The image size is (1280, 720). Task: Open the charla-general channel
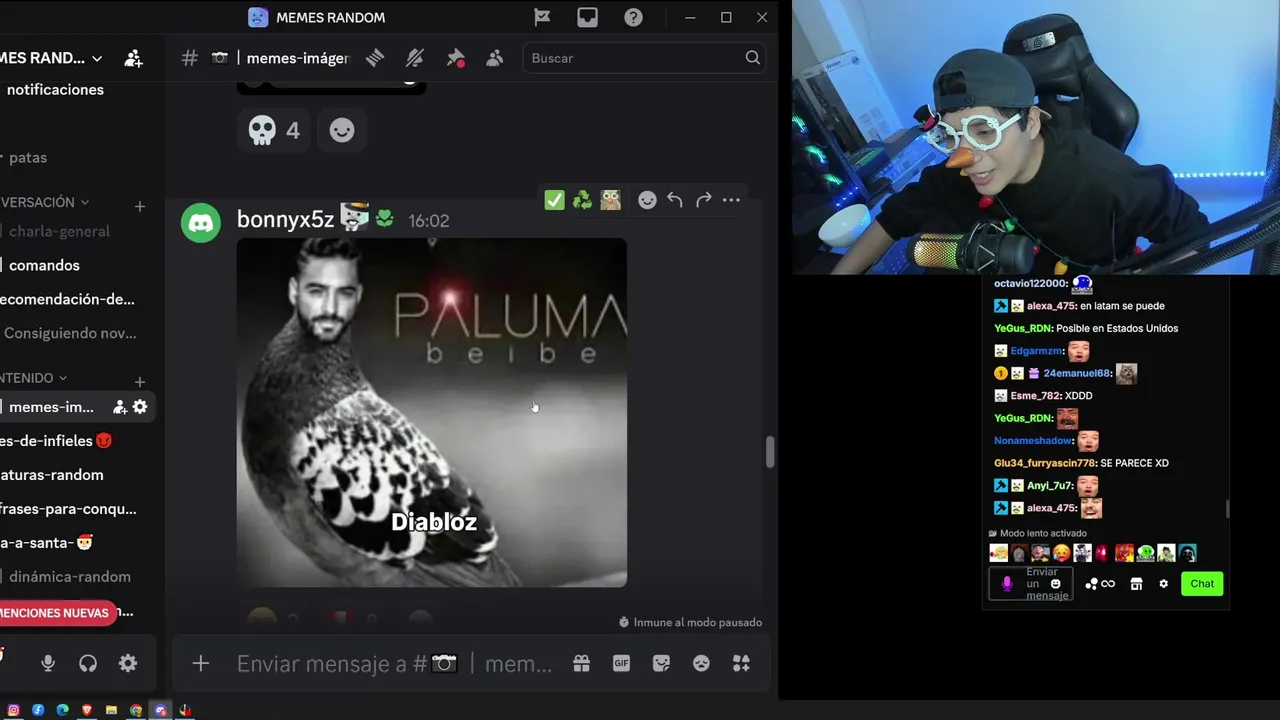point(59,231)
